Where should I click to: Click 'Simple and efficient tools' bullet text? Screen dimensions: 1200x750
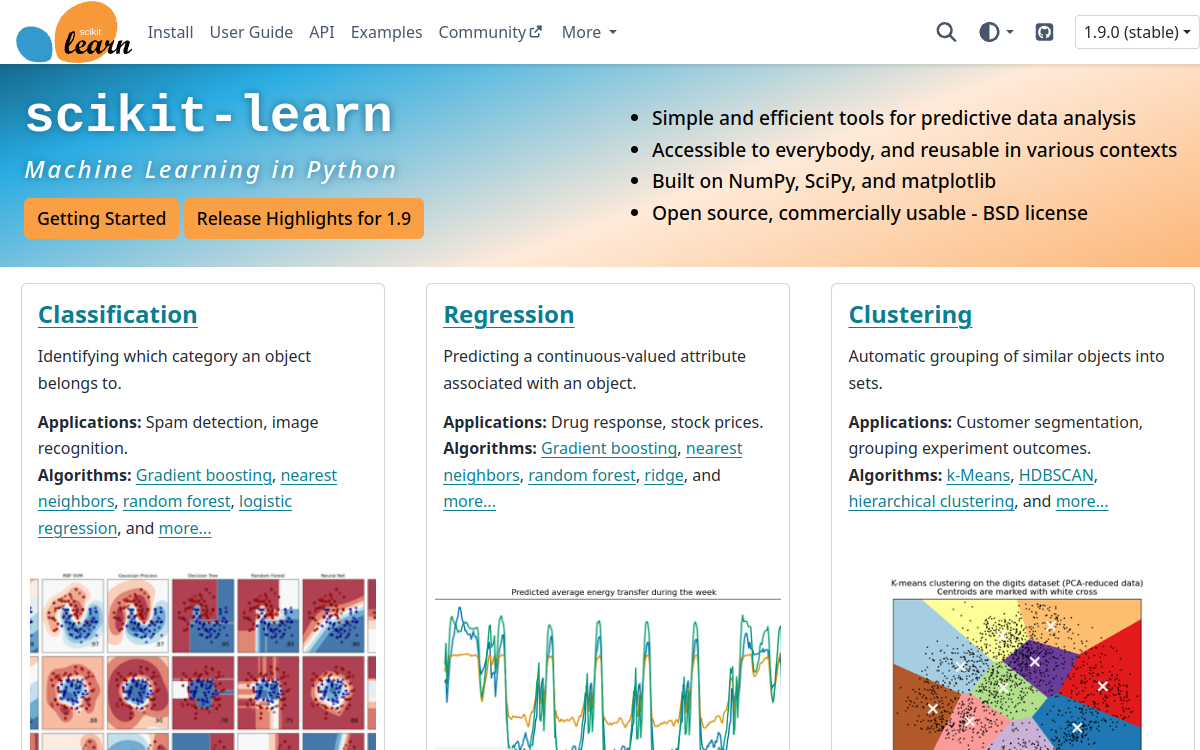(894, 118)
